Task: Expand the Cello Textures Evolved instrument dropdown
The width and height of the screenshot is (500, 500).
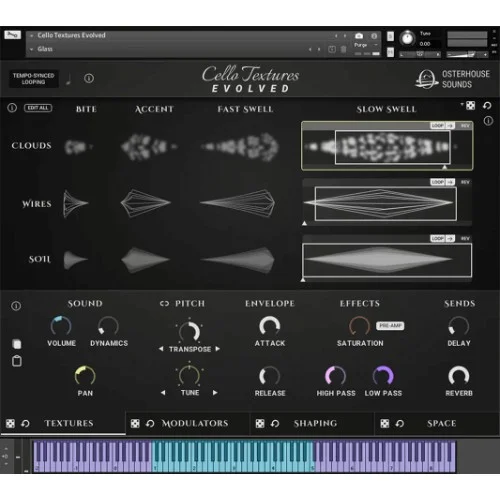Action: (x=32, y=35)
